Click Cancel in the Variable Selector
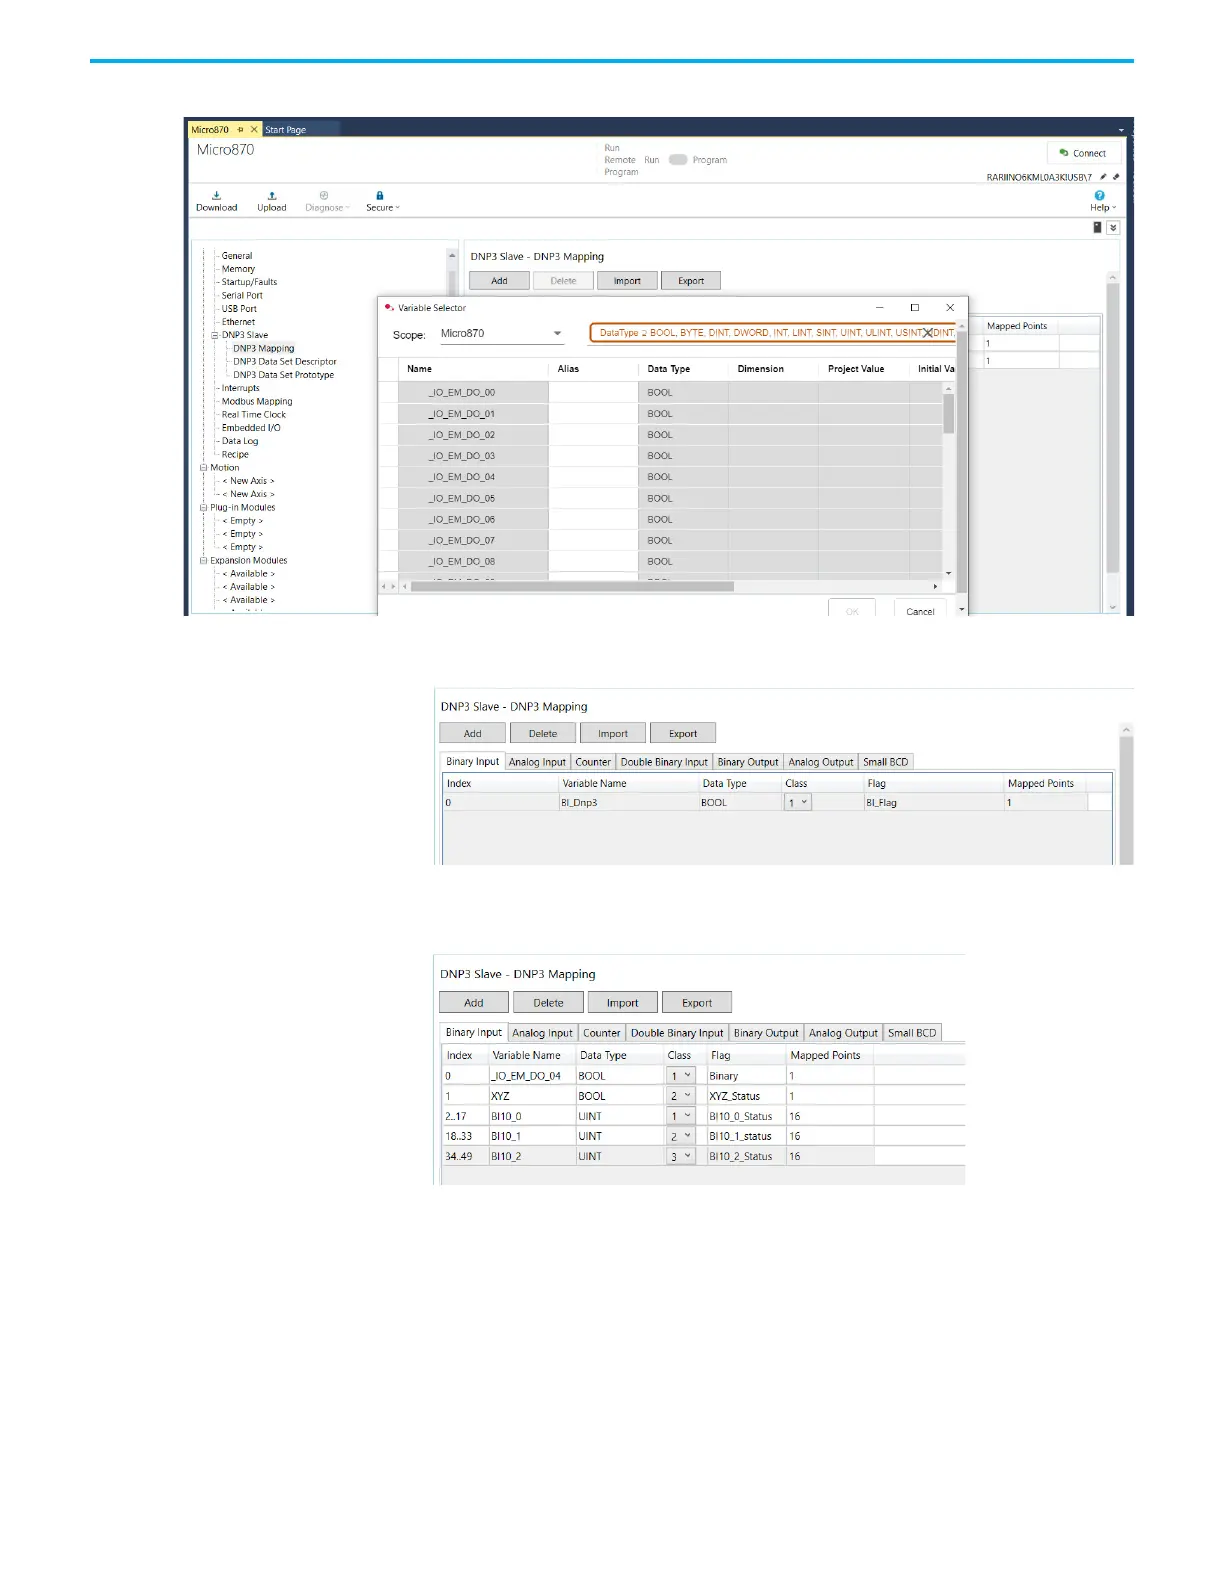Screen dimensions: 1224x1584 point(920,609)
